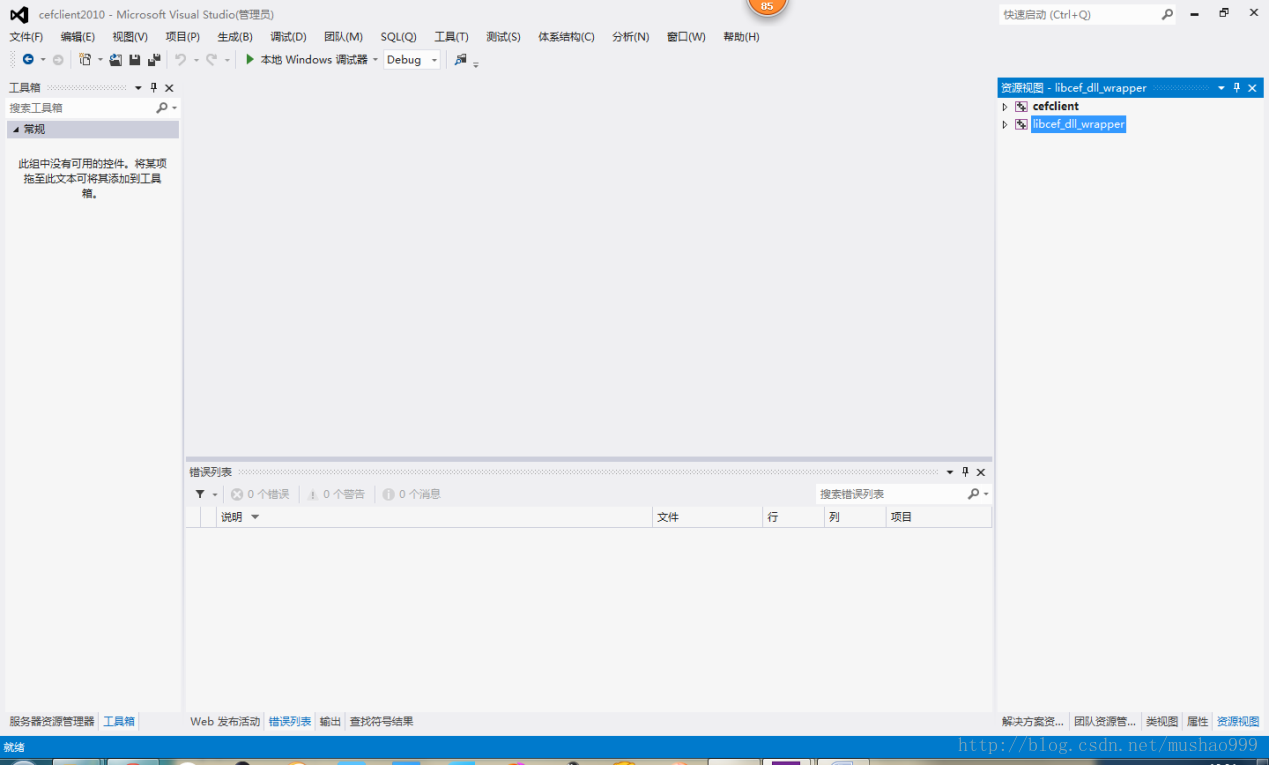The width and height of the screenshot is (1269, 765).
Task: Open the 调试(D) debug menu
Action: pyautogui.click(x=288, y=37)
